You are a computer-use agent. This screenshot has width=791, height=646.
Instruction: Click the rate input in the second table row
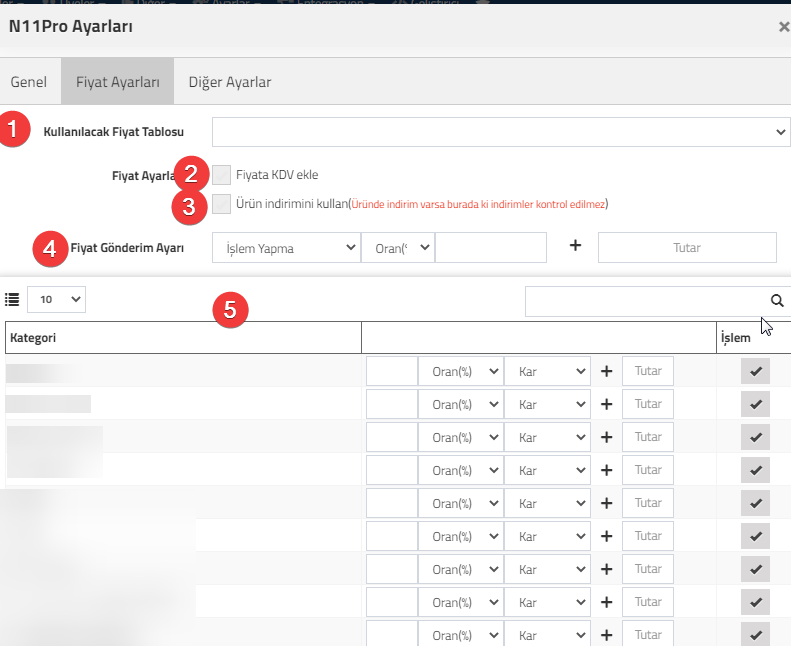[x=392, y=404]
